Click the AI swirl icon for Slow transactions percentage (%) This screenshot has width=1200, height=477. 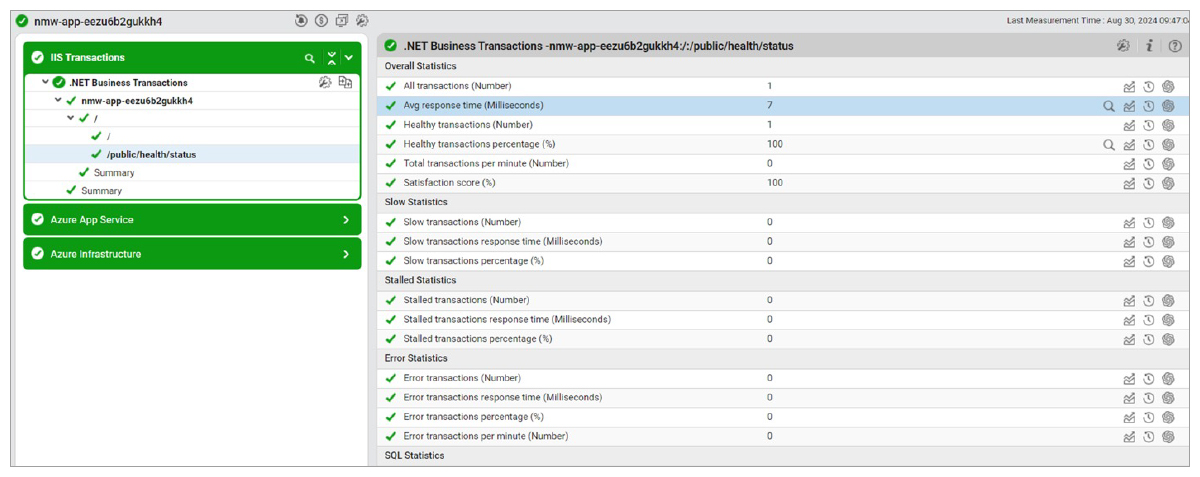[1168, 262]
